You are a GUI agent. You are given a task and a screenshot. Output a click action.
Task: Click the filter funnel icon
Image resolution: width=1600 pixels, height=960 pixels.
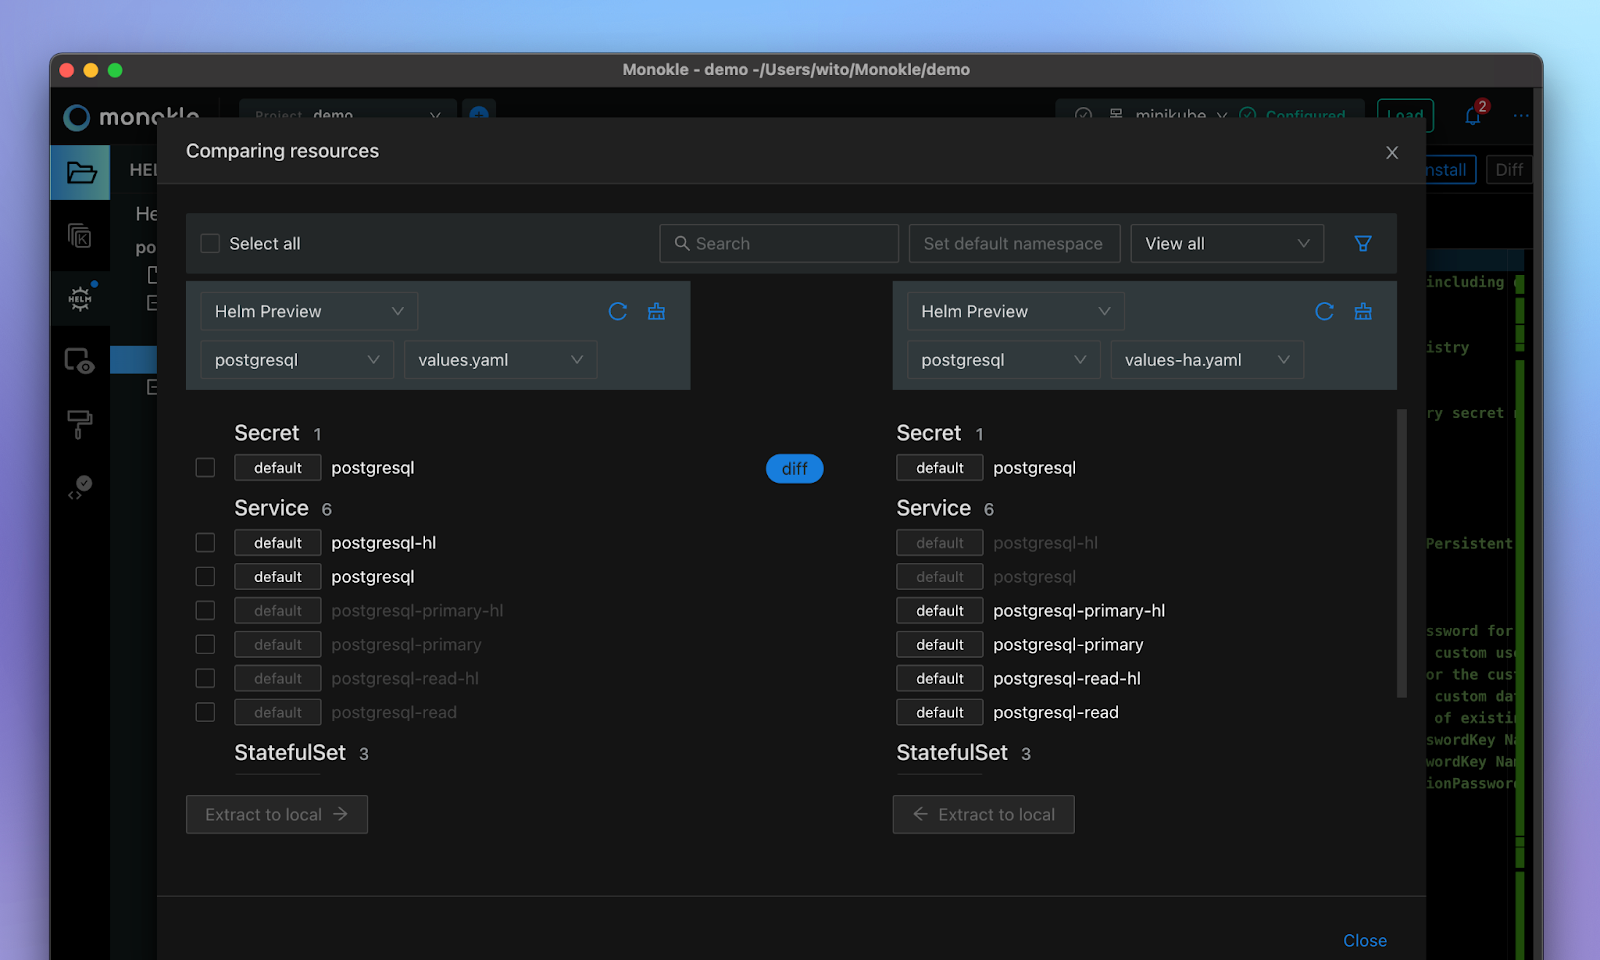[x=1362, y=243]
